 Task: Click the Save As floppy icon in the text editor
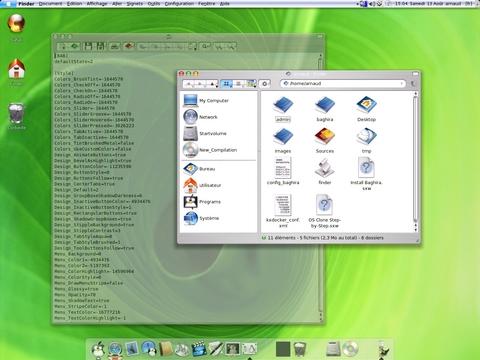coord(100,46)
